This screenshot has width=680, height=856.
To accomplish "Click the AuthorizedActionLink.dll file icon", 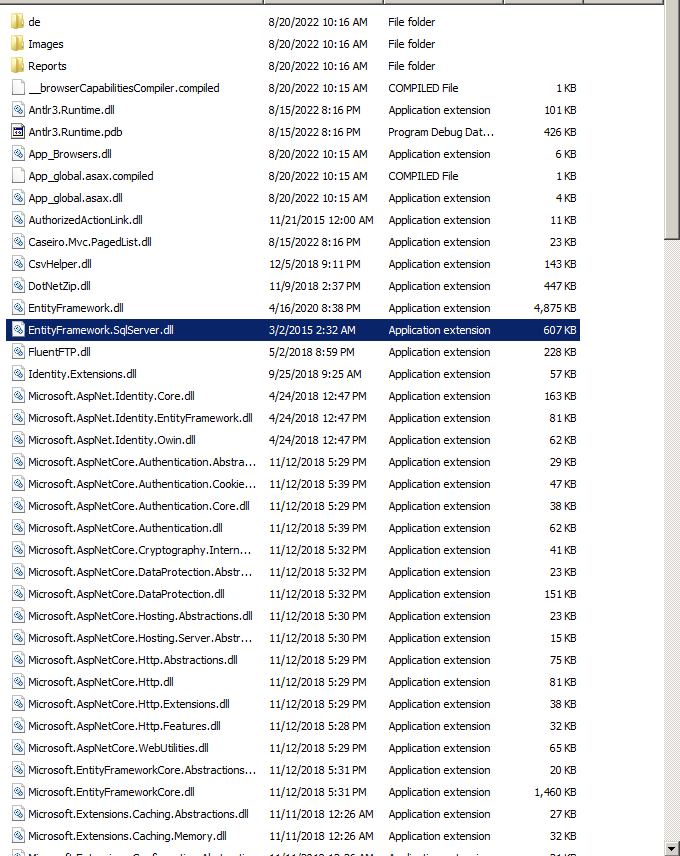I will click(18, 220).
